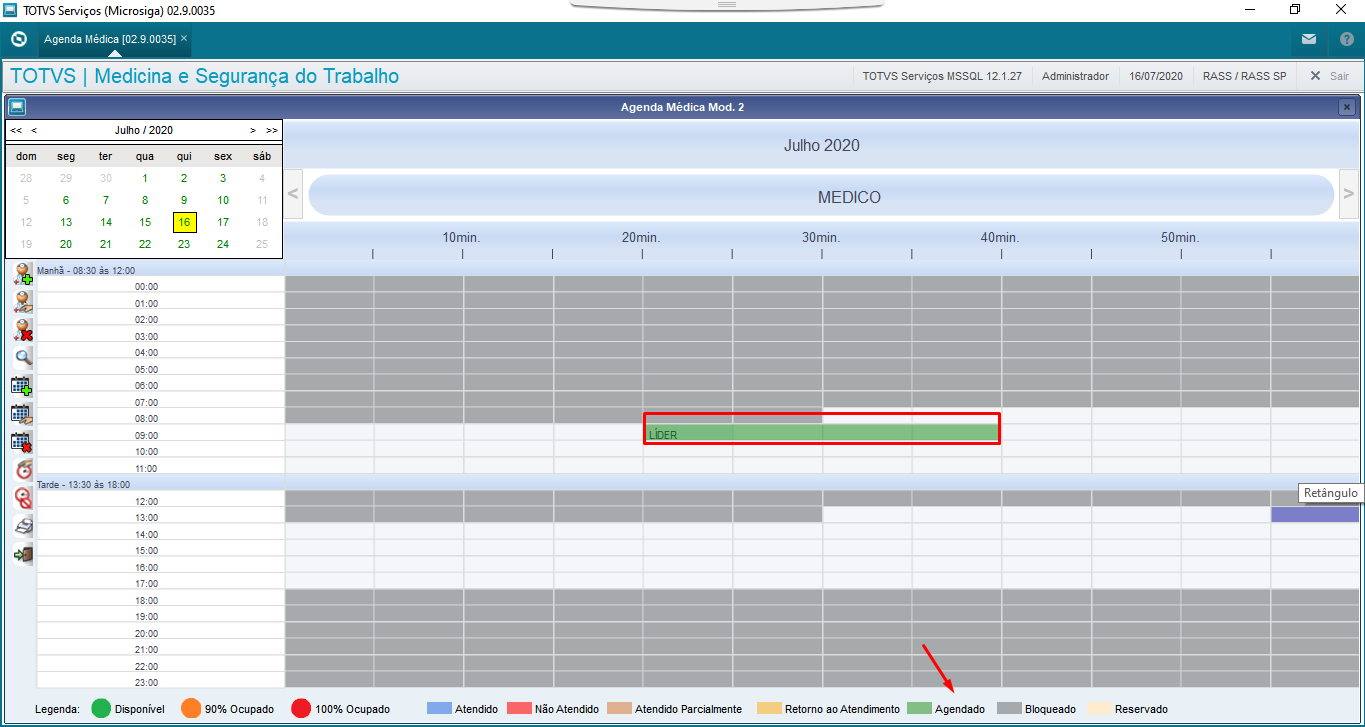Select day 16 highlighted in calendar
Viewport: 1365px width, 727px height.
[x=184, y=222]
